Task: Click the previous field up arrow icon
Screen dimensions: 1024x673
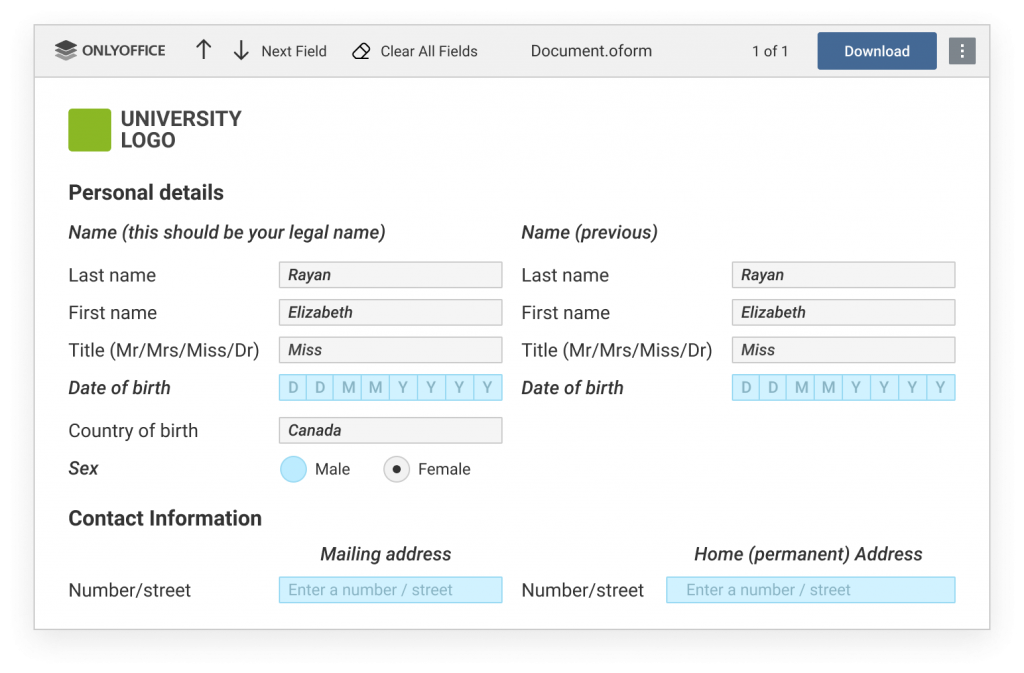Action: (x=203, y=50)
